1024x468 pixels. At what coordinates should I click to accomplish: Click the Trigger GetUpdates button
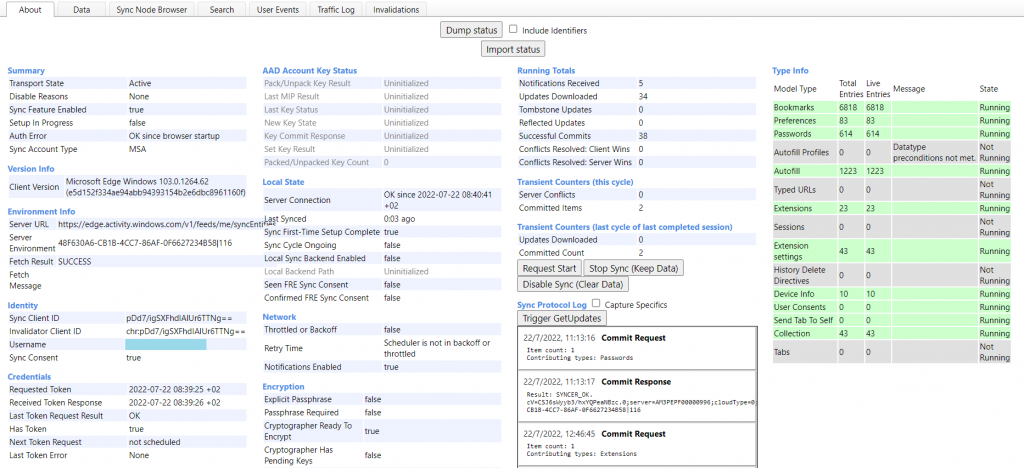tap(562, 319)
